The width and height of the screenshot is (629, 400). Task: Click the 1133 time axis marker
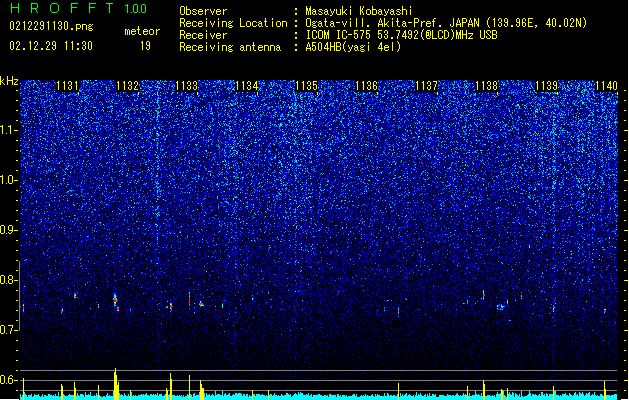[187, 86]
